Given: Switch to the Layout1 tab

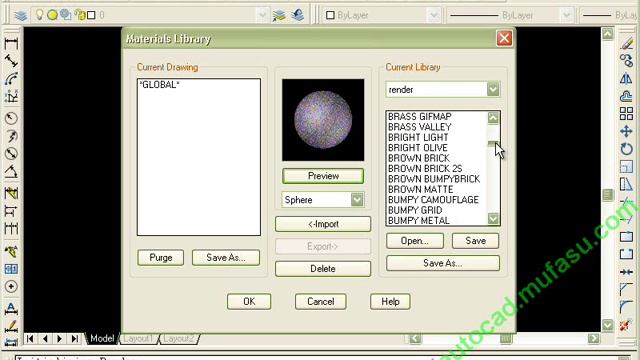Looking at the screenshot, I should coord(138,338).
